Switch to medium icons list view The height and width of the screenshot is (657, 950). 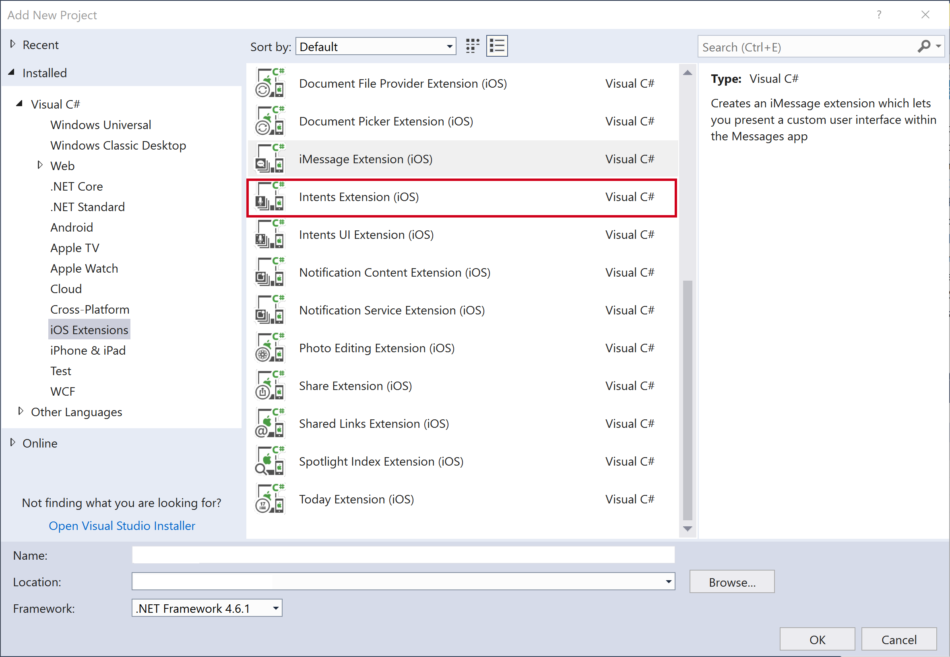pos(497,46)
